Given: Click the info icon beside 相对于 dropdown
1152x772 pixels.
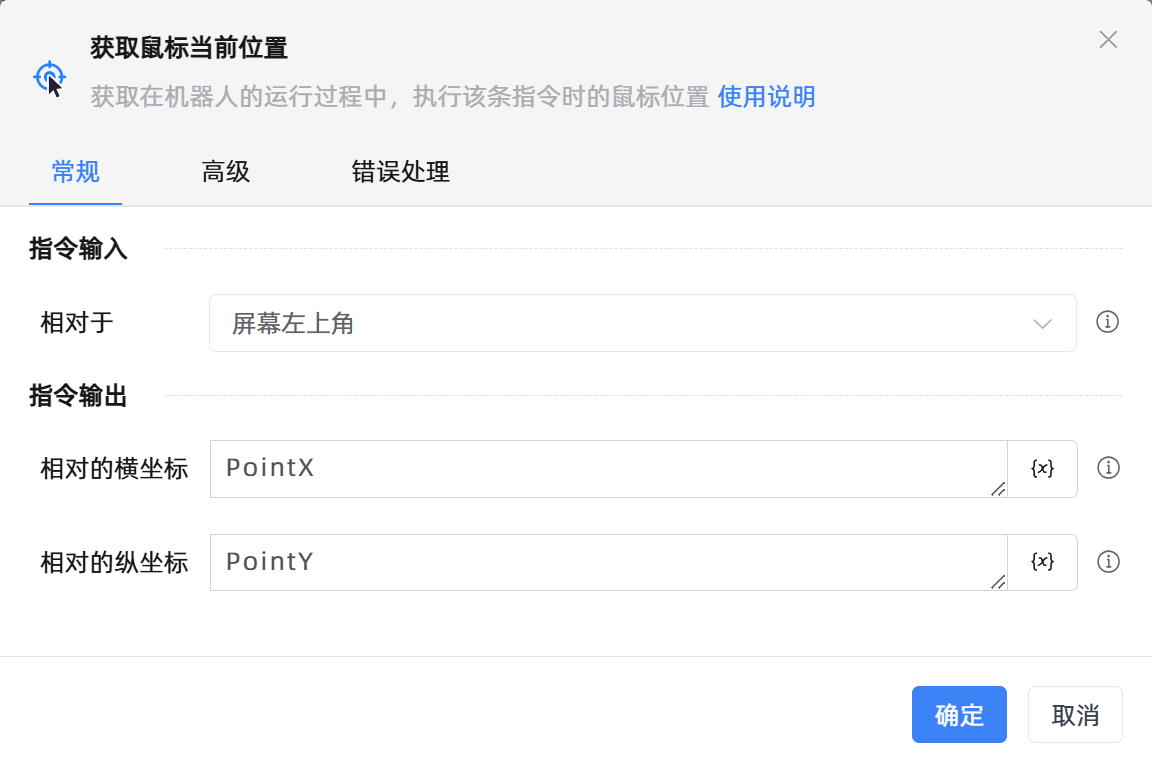Looking at the screenshot, I should pyautogui.click(x=1108, y=323).
